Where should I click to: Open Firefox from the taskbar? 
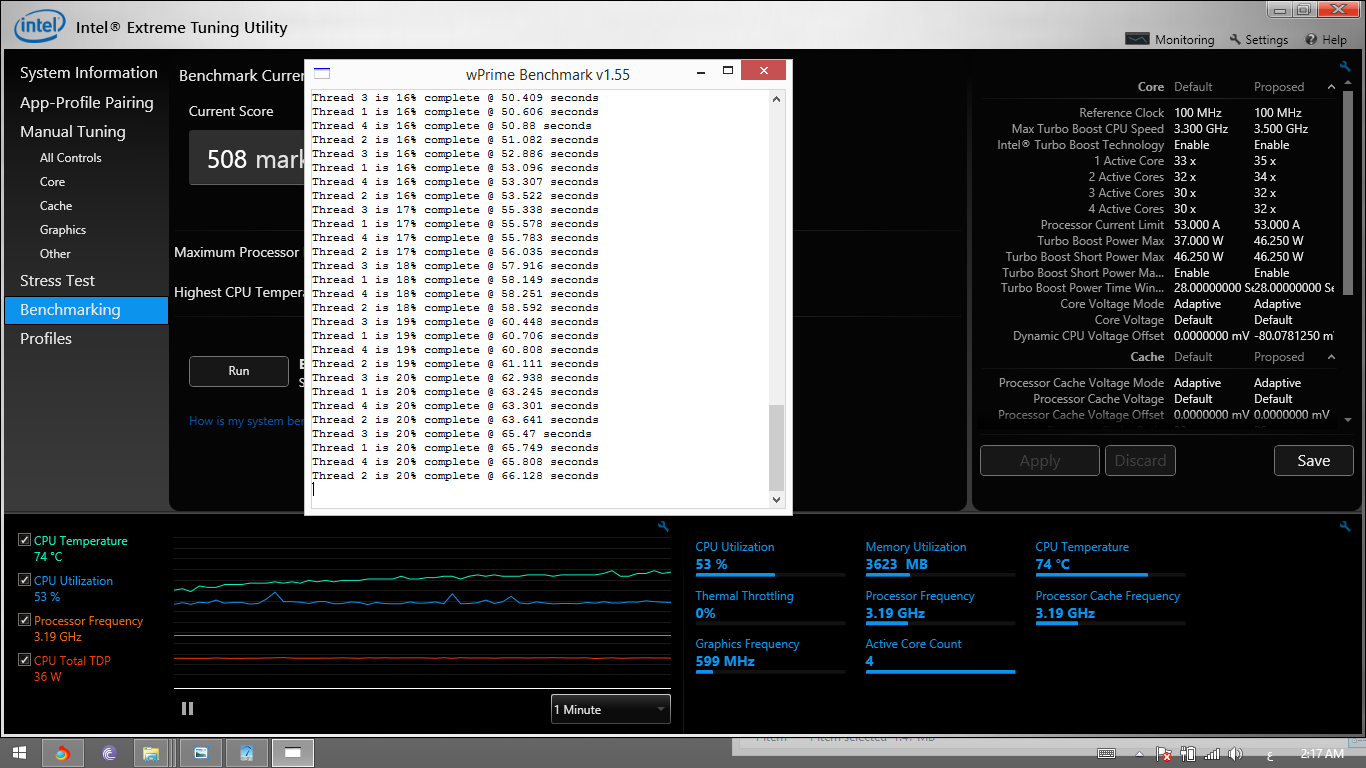tap(63, 753)
